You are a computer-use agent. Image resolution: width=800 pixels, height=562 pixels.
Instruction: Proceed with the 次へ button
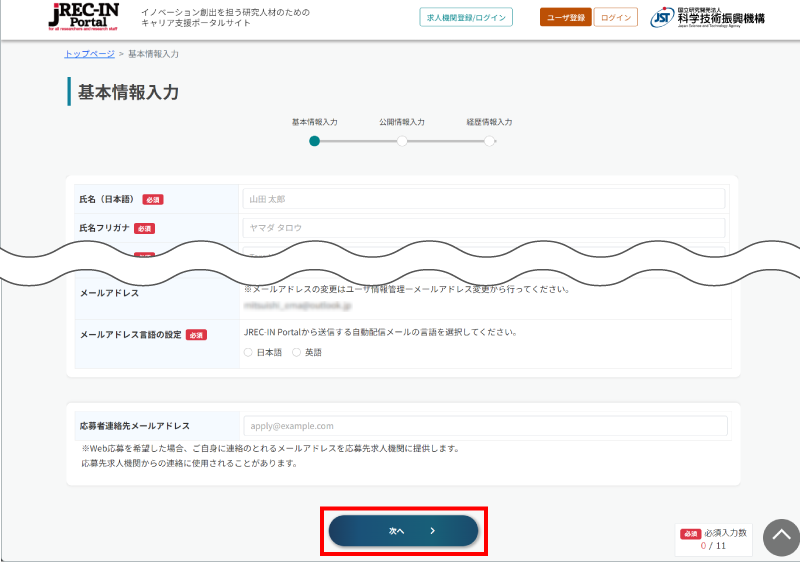pos(403,531)
